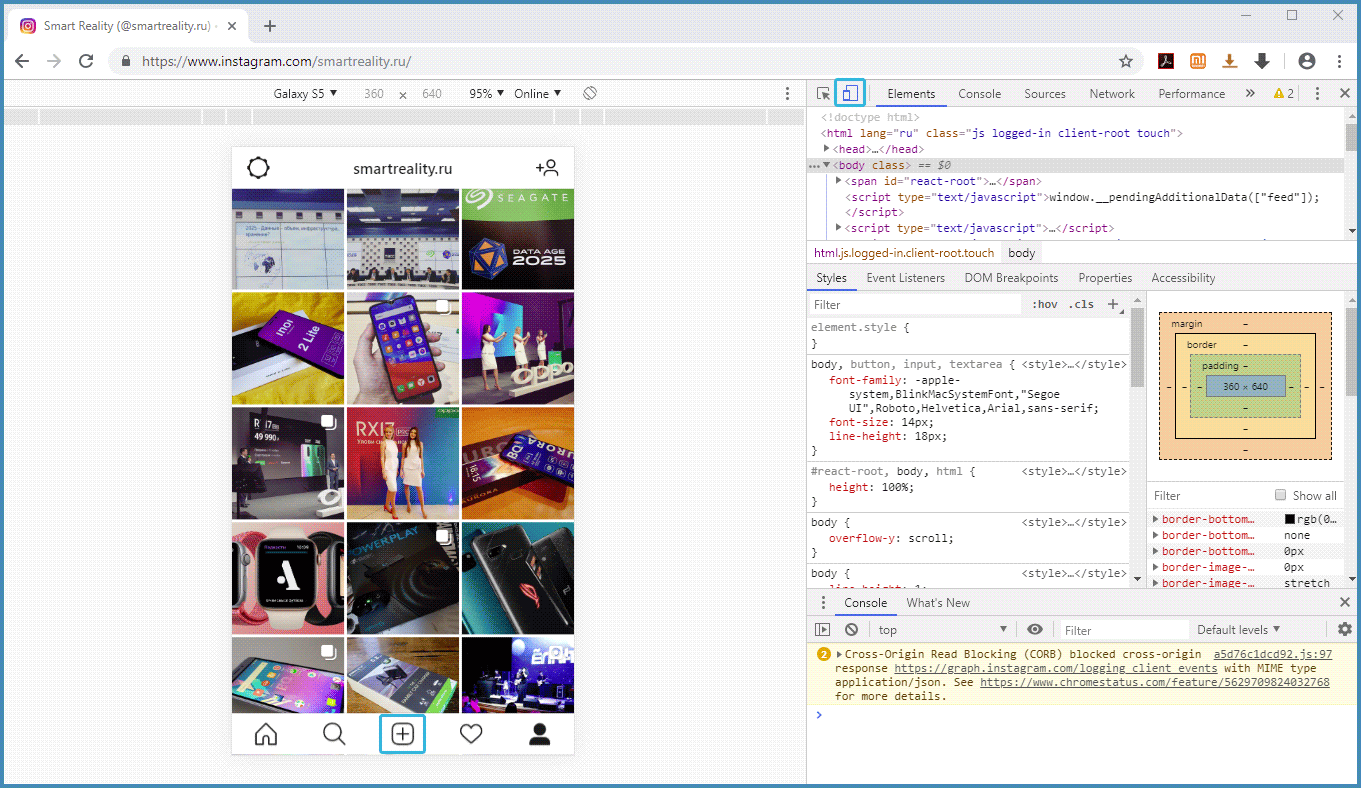Screen dimensions: 1361x788
Task: Create live expression eye icon
Action: coord(1035,630)
